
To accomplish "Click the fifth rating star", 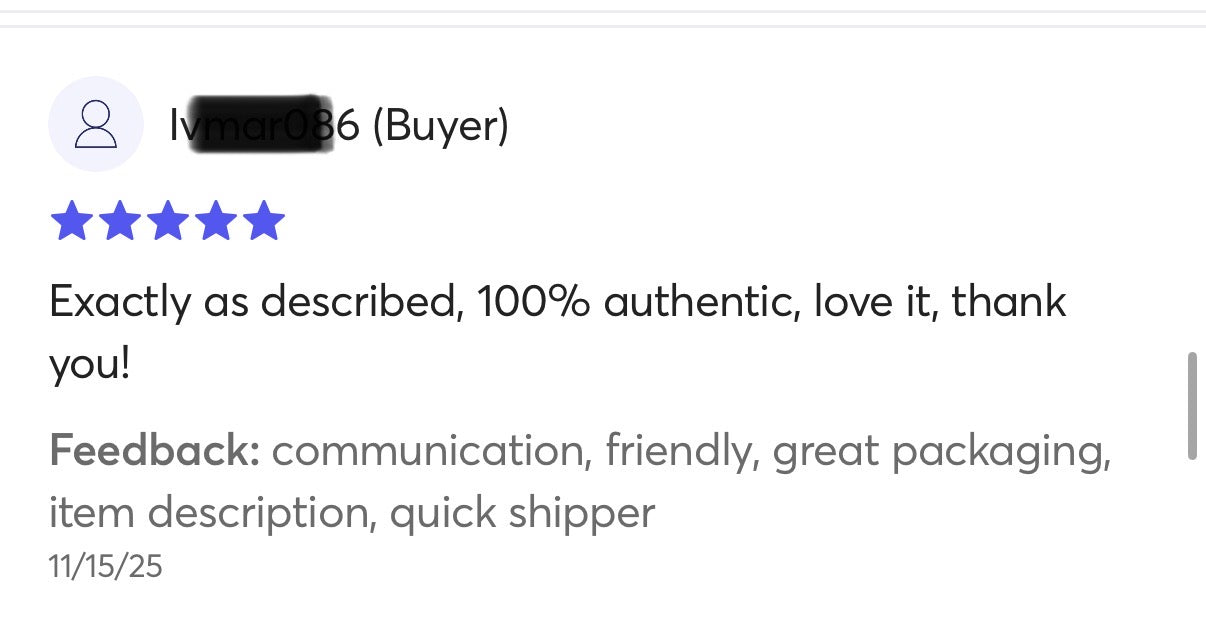I will 263,221.
